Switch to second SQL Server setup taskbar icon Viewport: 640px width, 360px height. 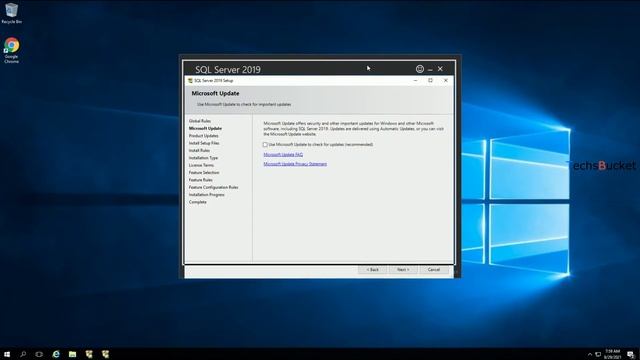105,354
